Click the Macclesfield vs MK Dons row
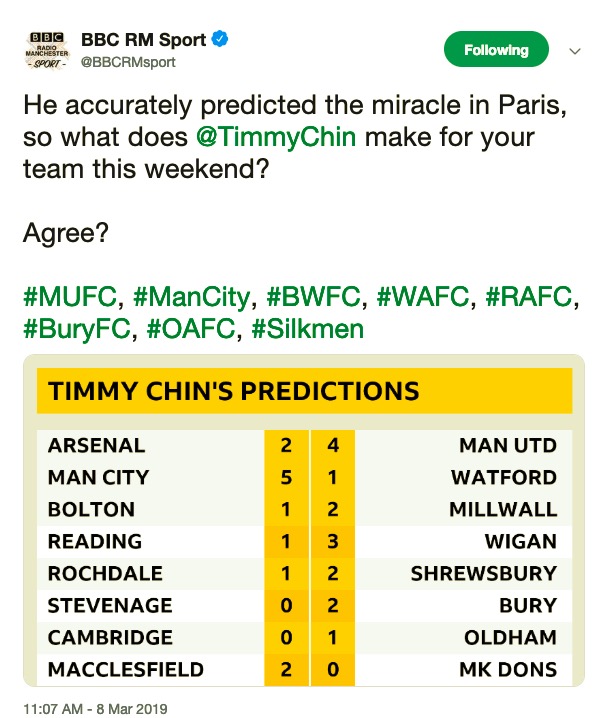The height and width of the screenshot is (718, 604). [x=304, y=669]
